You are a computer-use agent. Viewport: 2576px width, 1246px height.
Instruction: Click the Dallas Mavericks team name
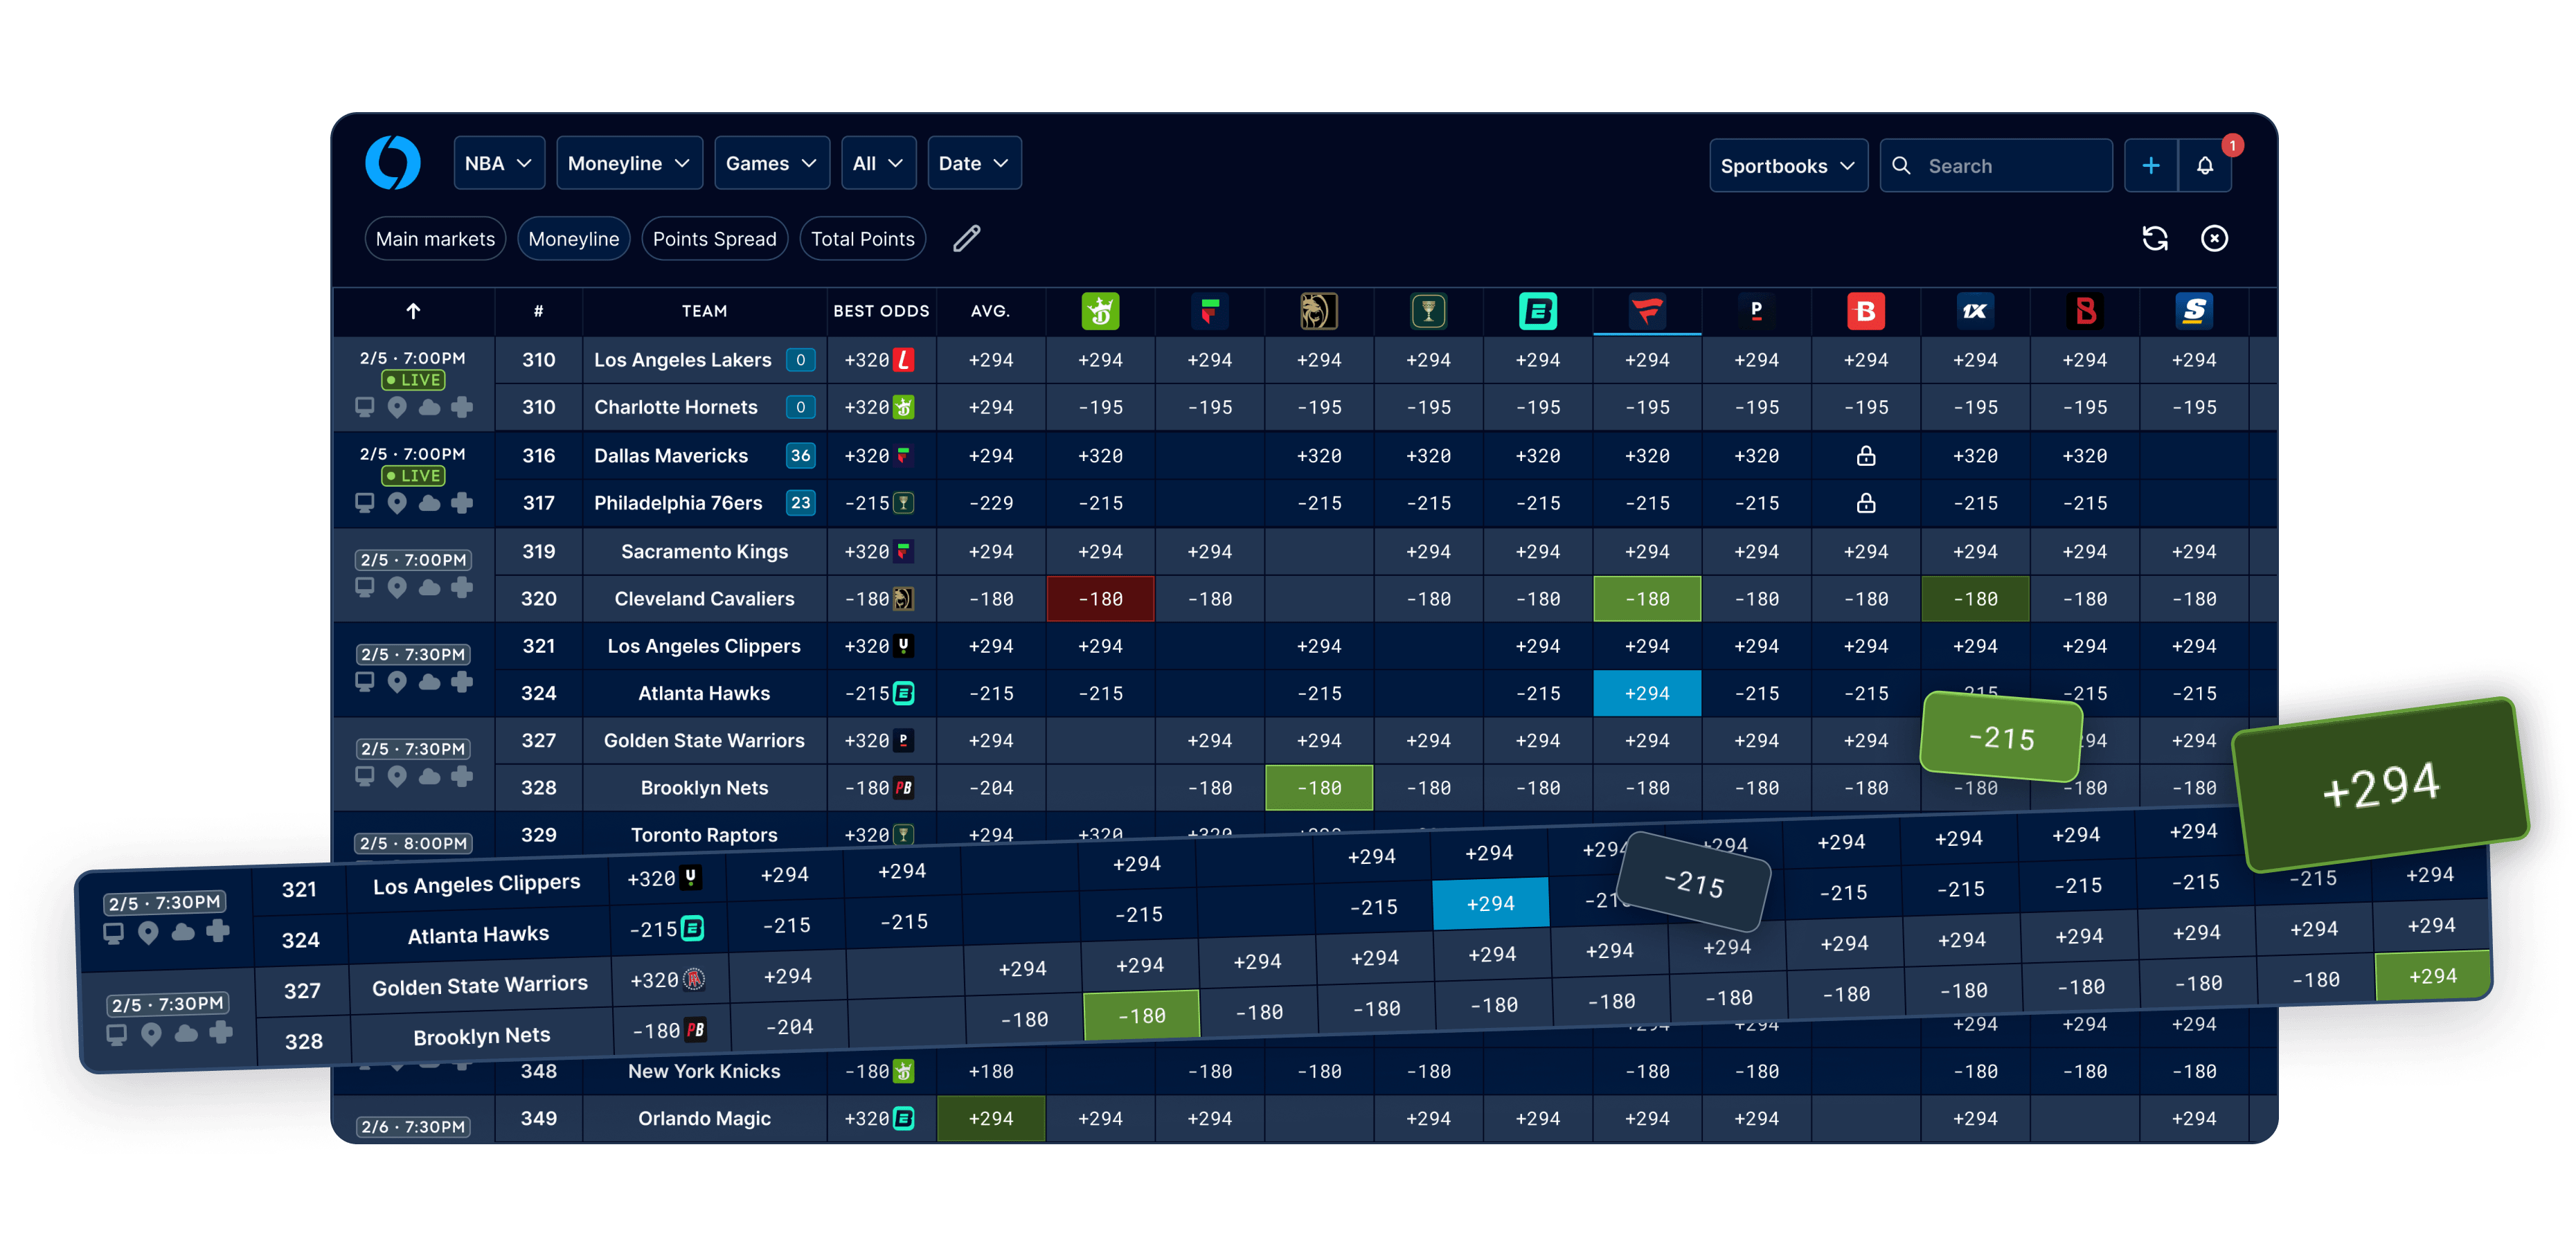671,456
